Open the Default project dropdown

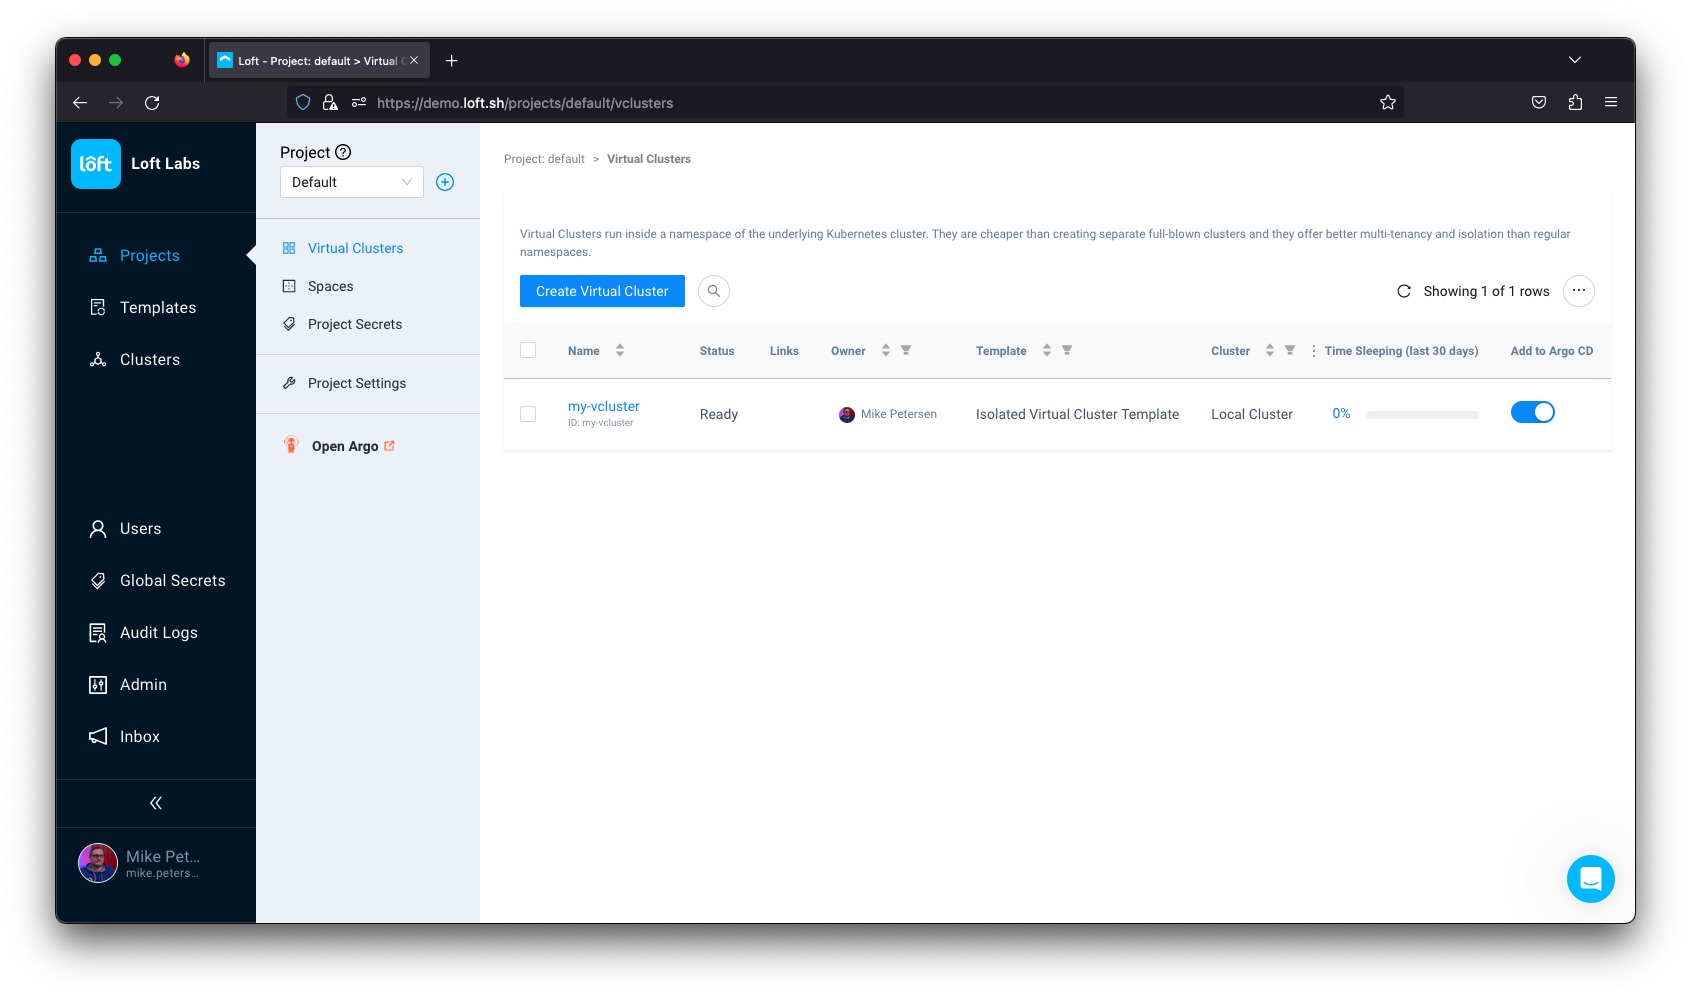(352, 182)
